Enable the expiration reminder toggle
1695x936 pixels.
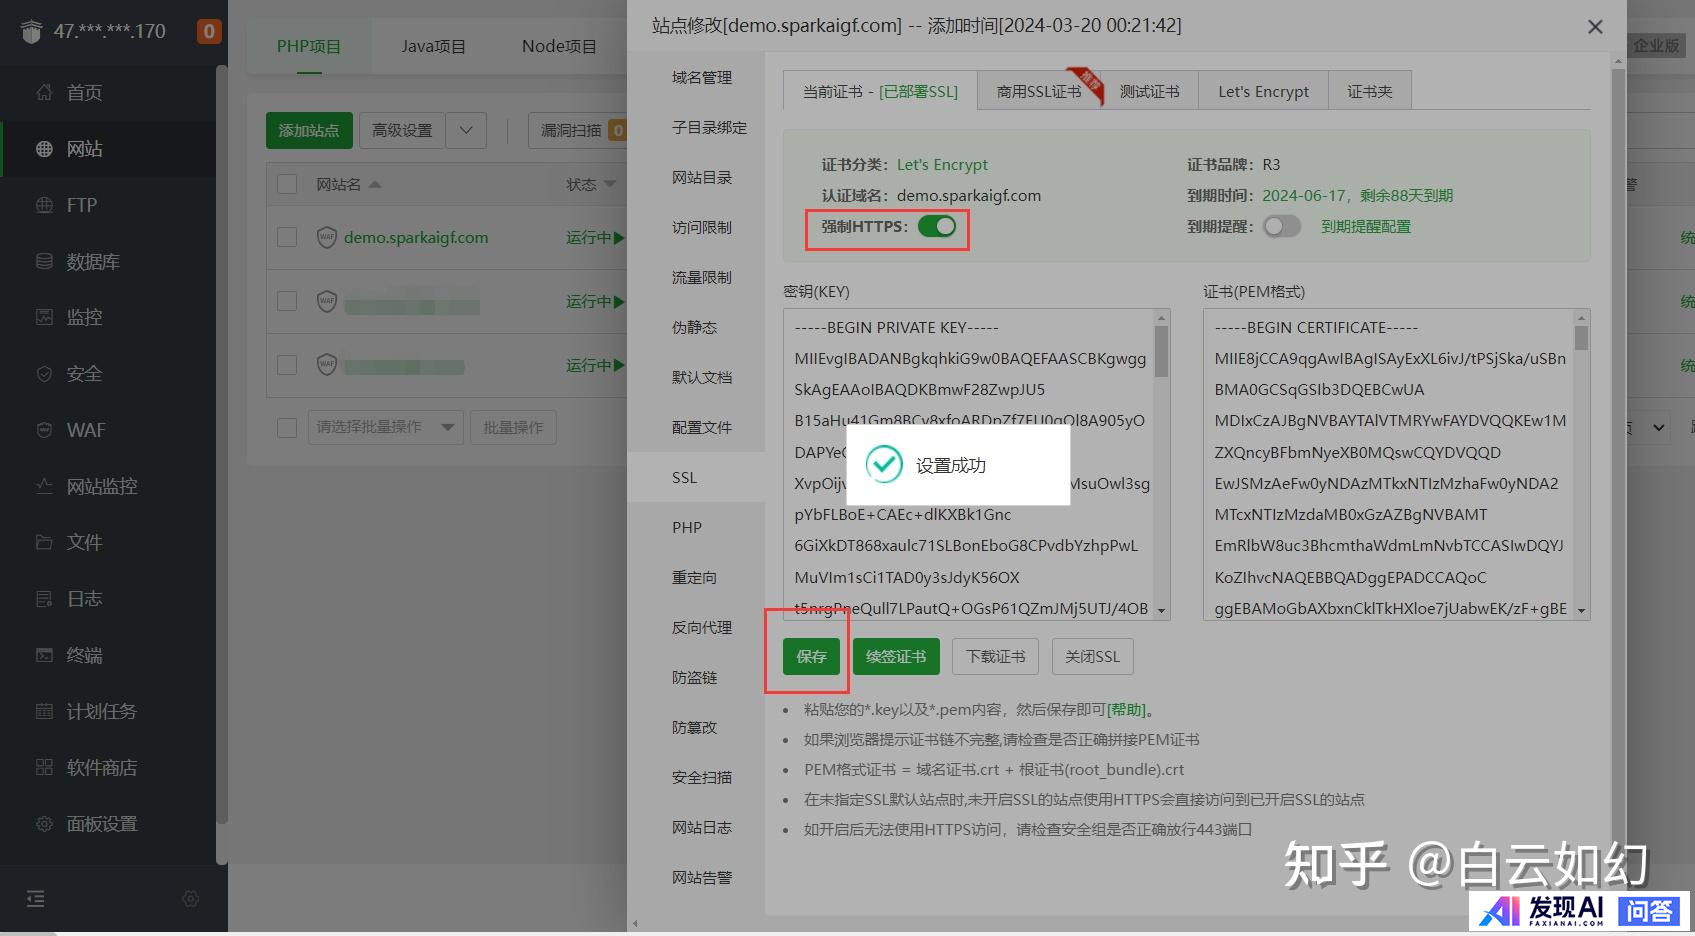click(1281, 227)
